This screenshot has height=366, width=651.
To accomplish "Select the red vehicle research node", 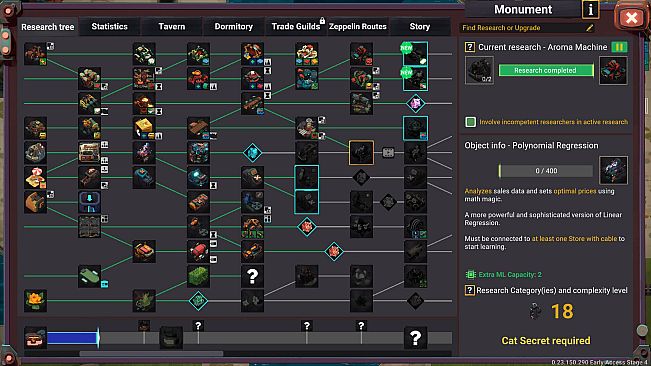I will [198, 251].
